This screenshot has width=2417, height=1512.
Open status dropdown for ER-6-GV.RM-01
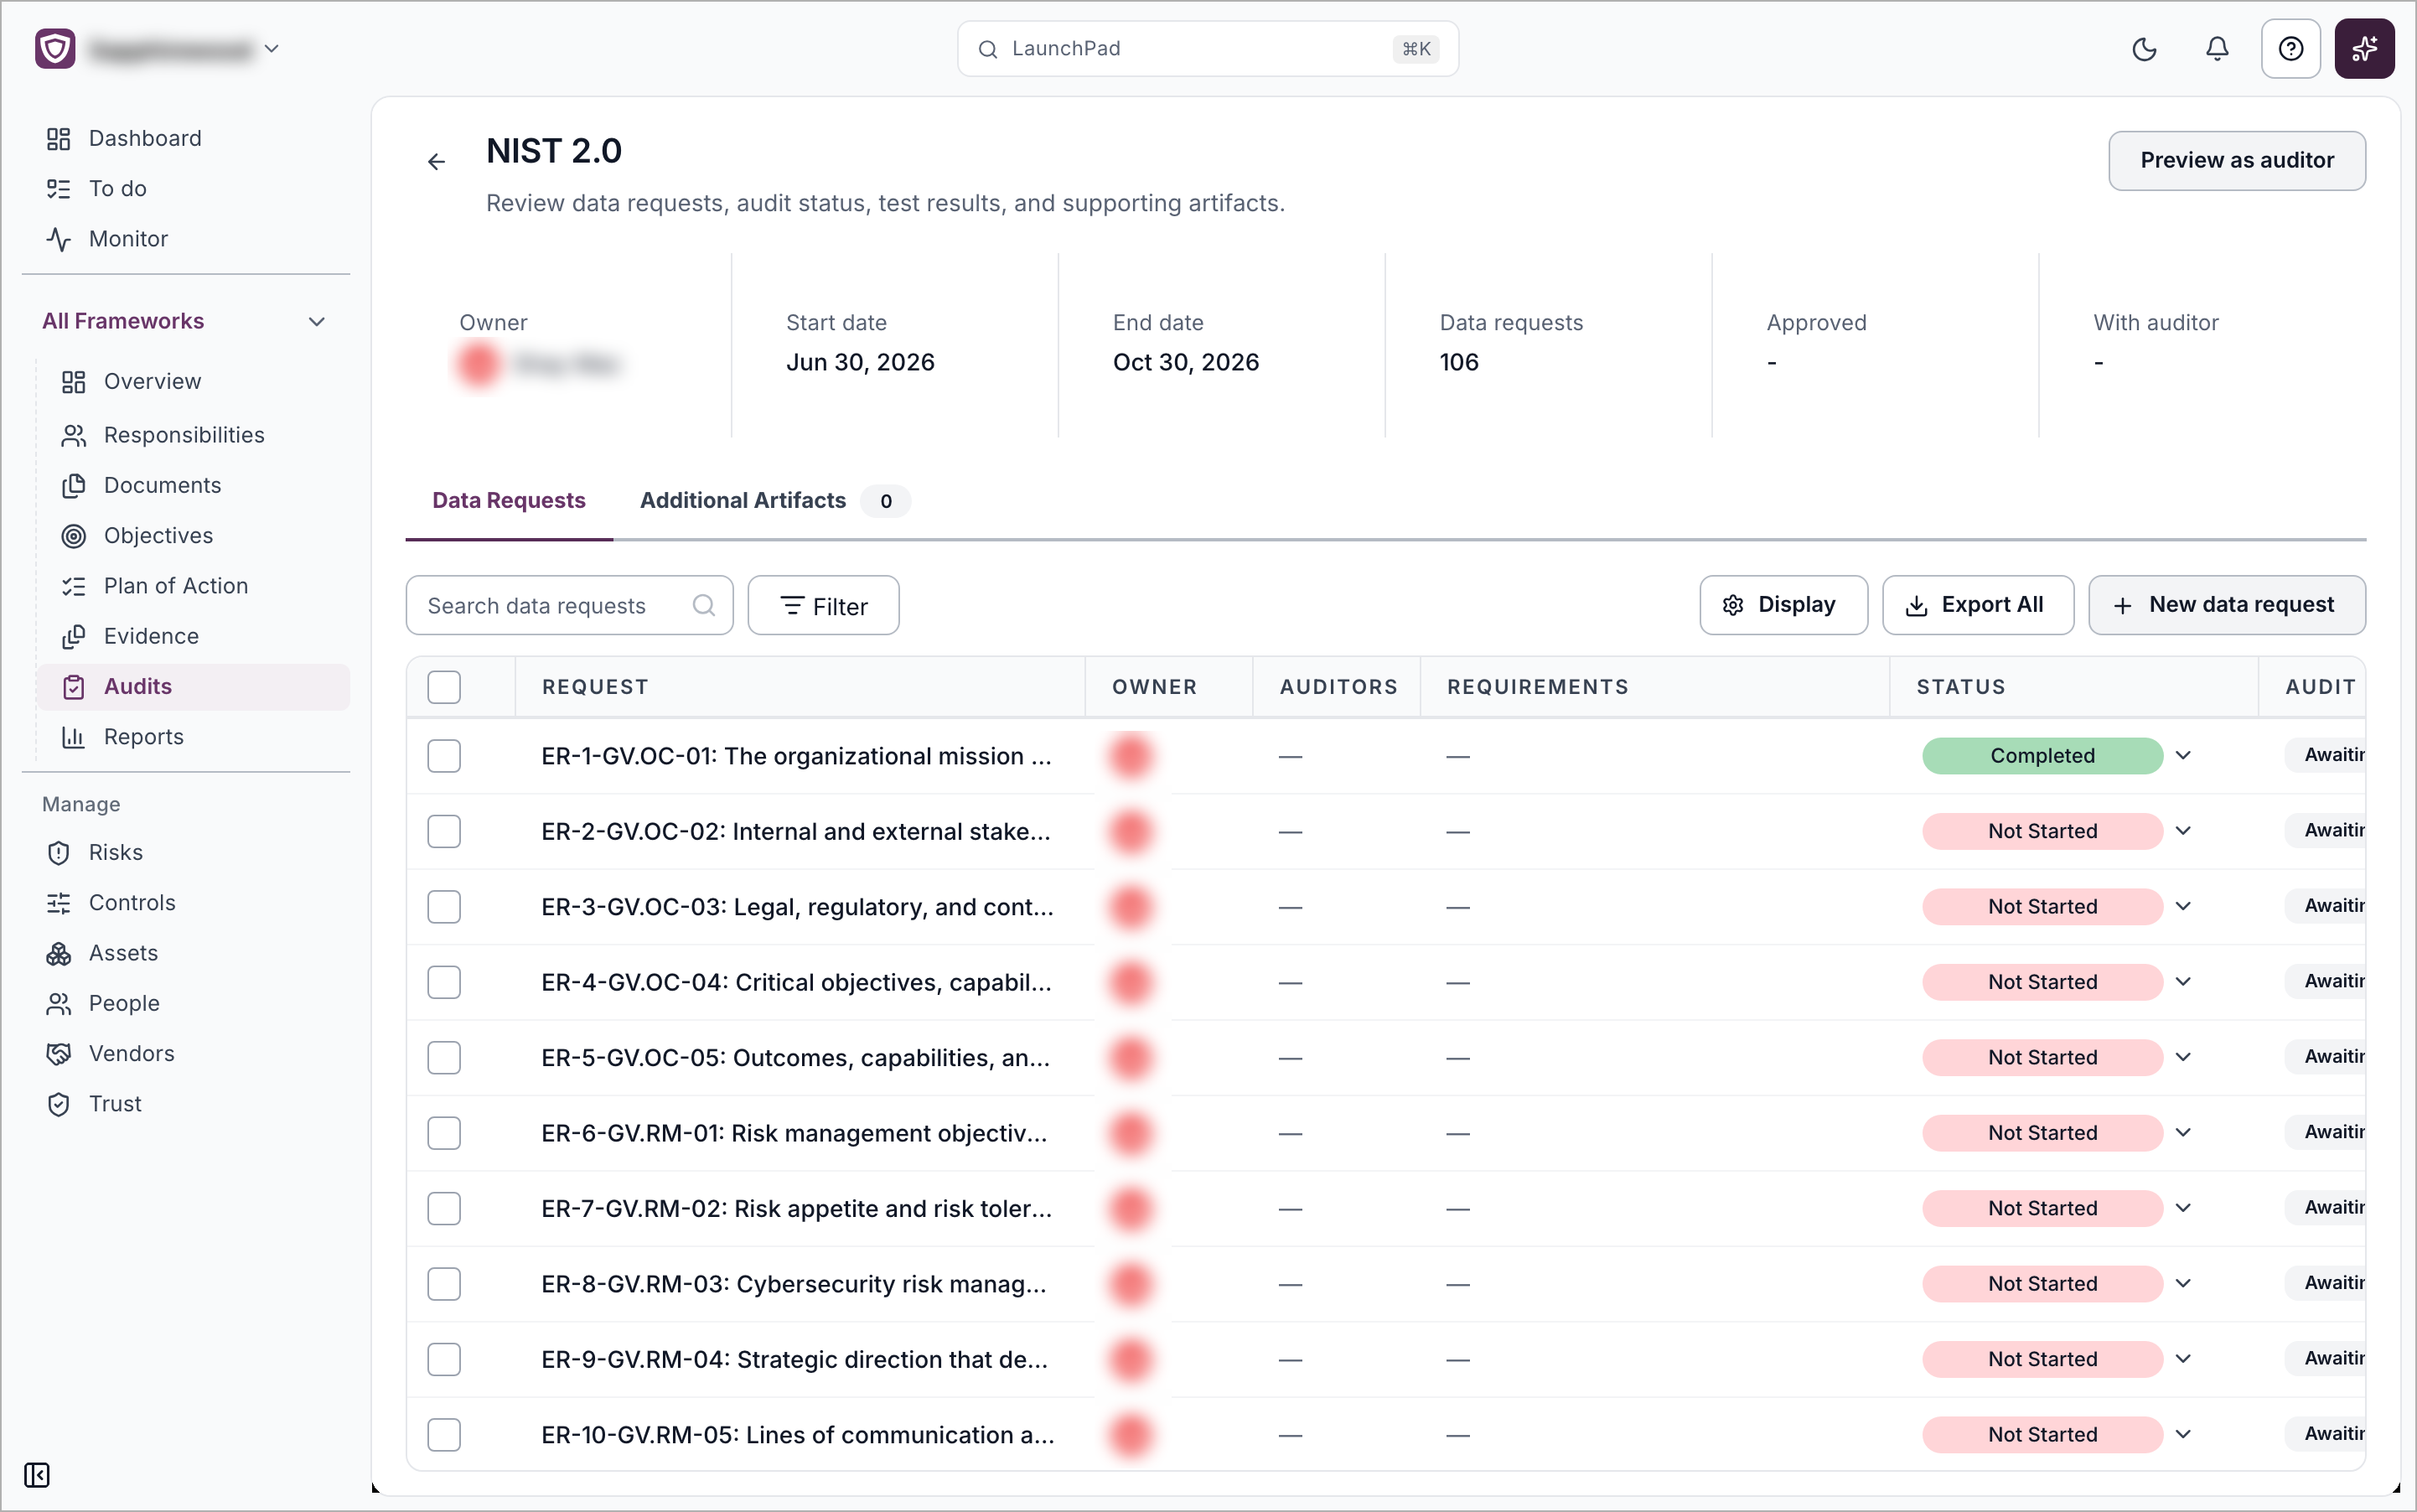[x=2184, y=1133]
